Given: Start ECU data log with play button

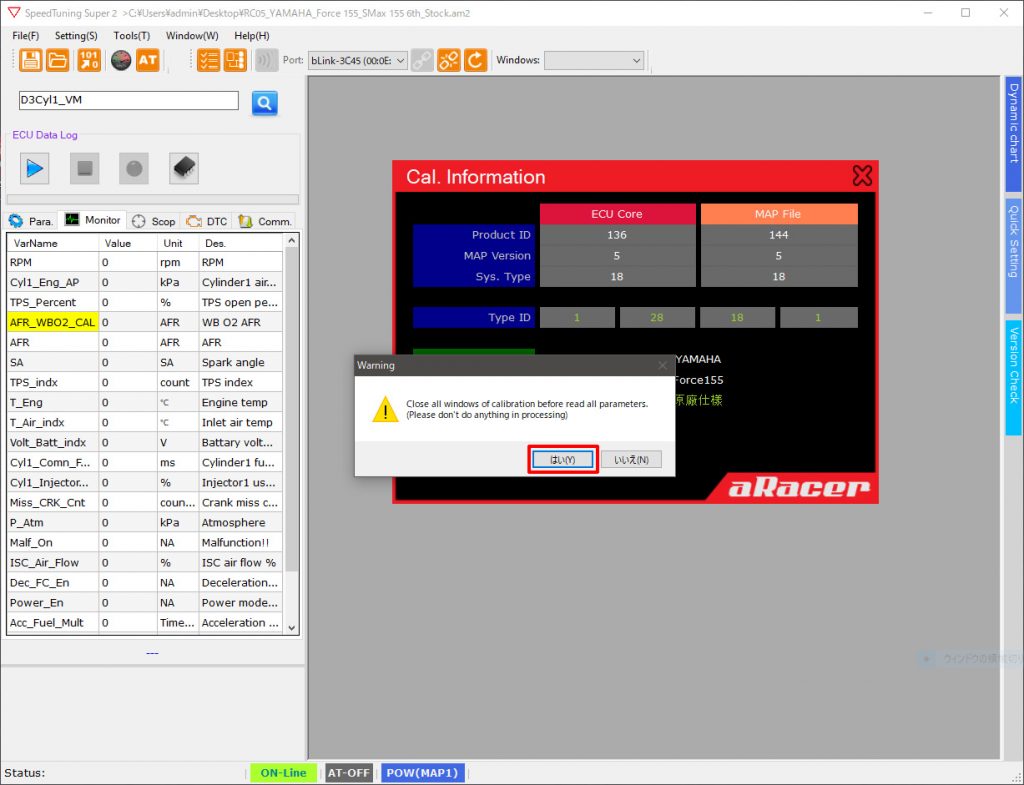Looking at the screenshot, I should click(x=35, y=168).
